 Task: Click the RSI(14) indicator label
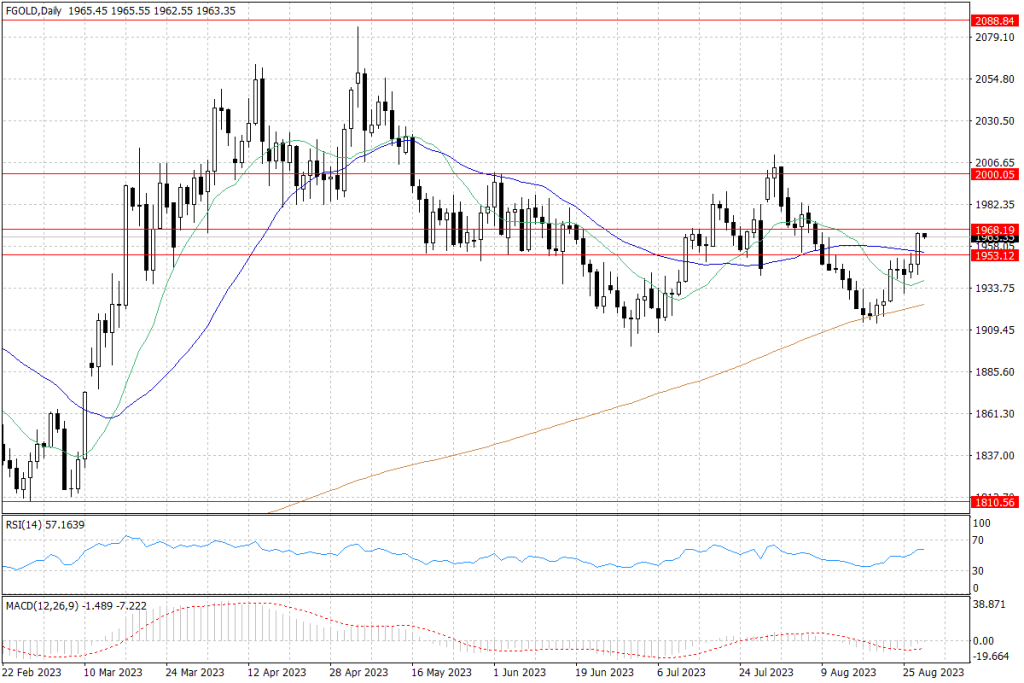point(25,524)
